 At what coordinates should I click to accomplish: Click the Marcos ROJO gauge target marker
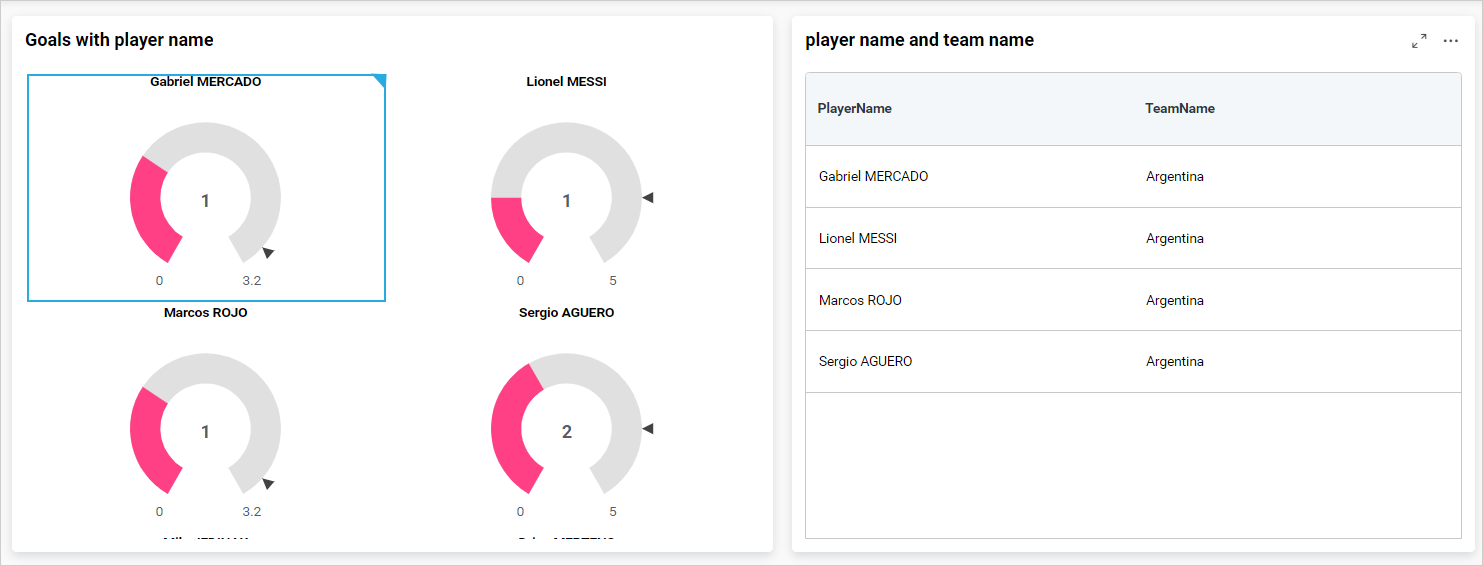(268, 483)
